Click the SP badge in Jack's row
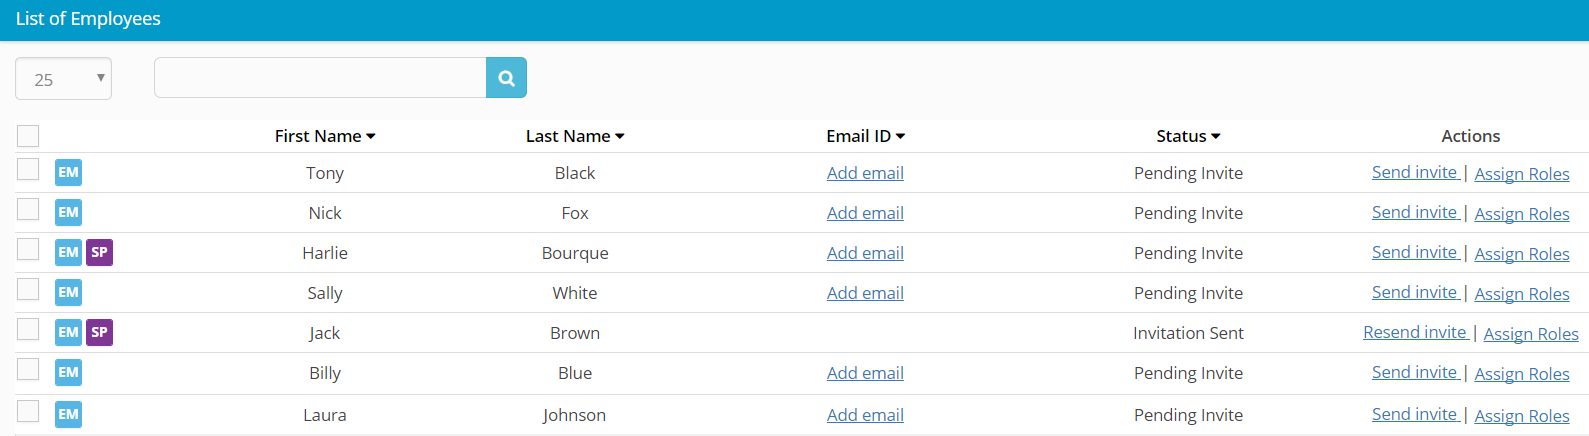This screenshot has width=1589, height=436. pyautogui.click(x=99, y=333)
